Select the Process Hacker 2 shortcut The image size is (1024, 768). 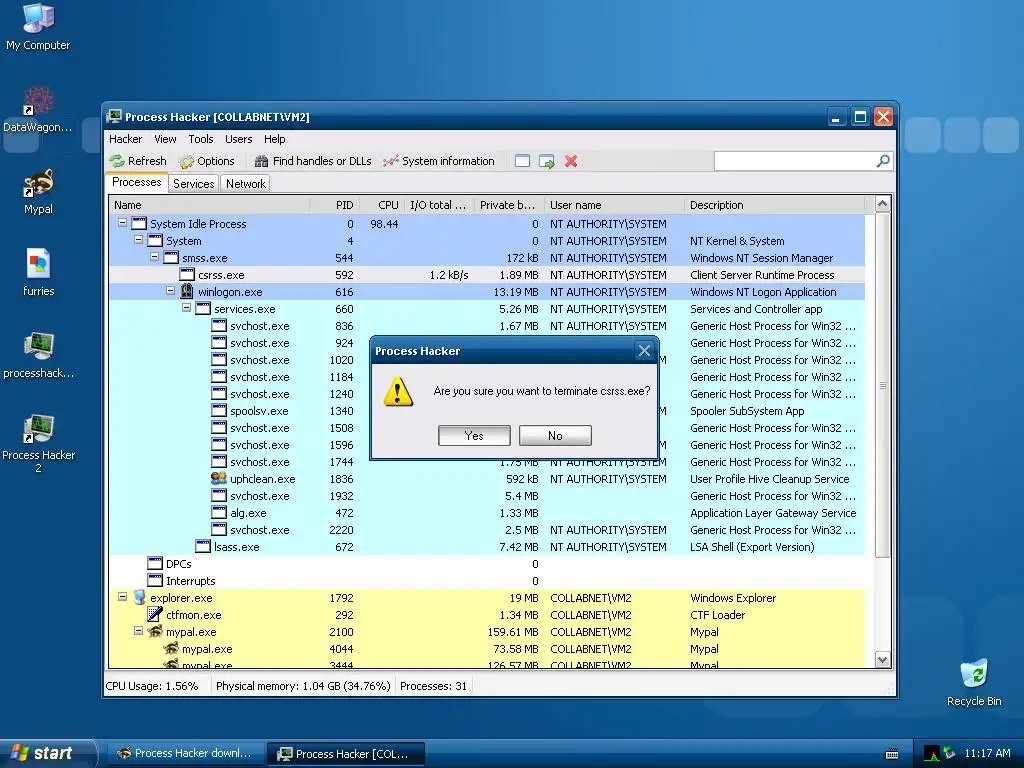pos(38,443)
